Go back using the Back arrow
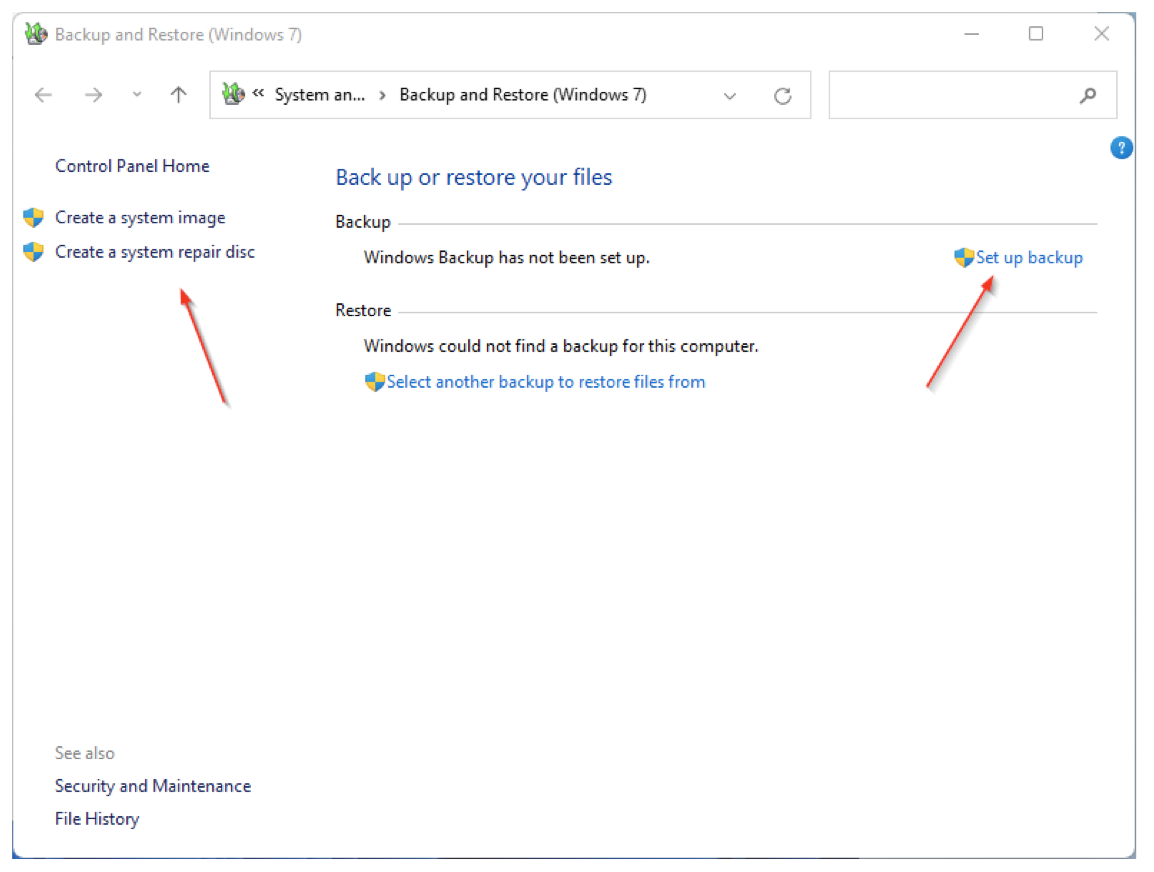The width and height of the screenshot is (1154, 872). (43, 95)
